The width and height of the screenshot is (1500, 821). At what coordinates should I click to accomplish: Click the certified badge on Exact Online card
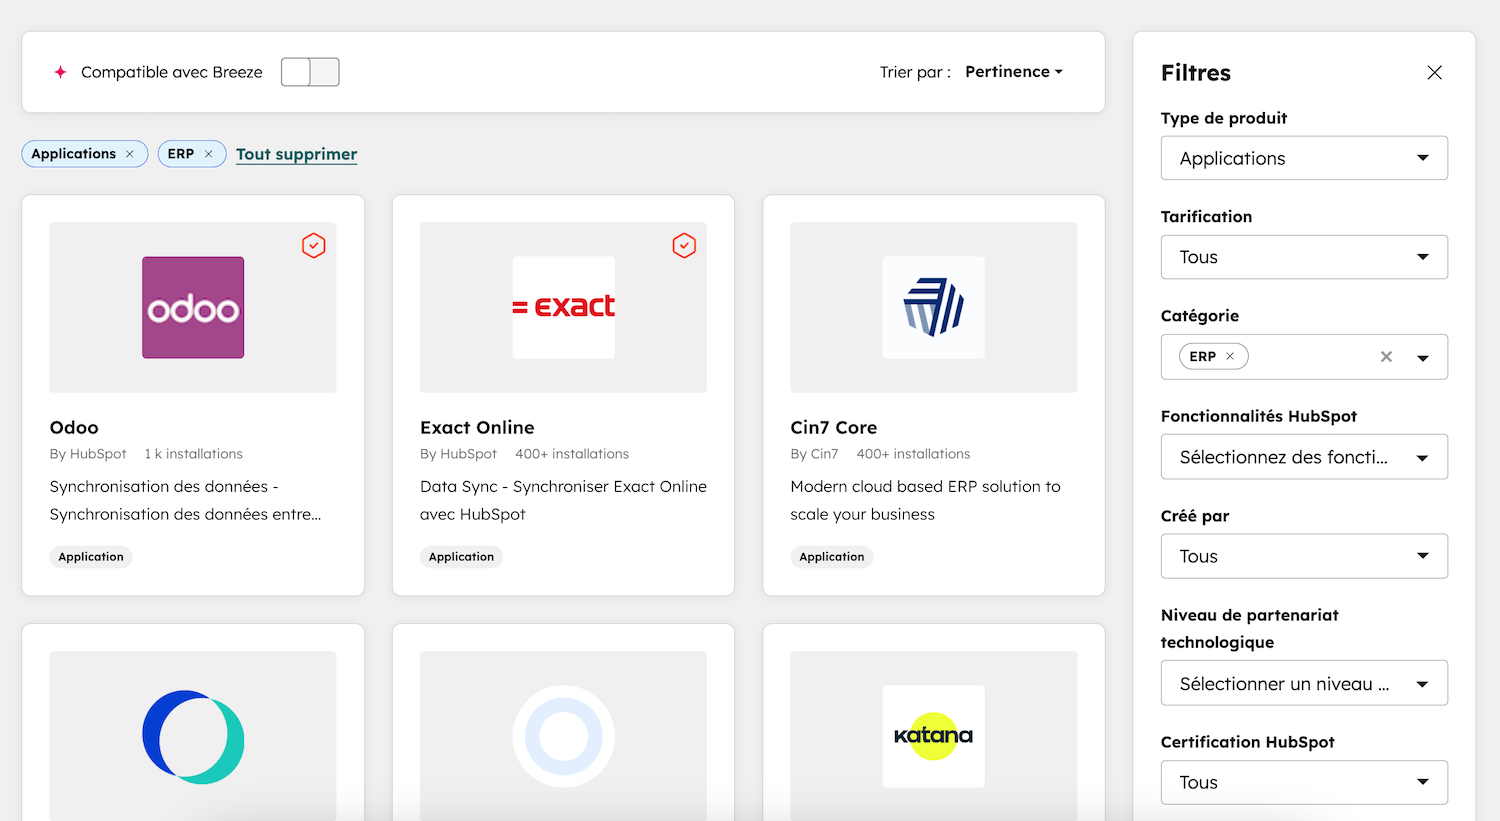(684, 245)
